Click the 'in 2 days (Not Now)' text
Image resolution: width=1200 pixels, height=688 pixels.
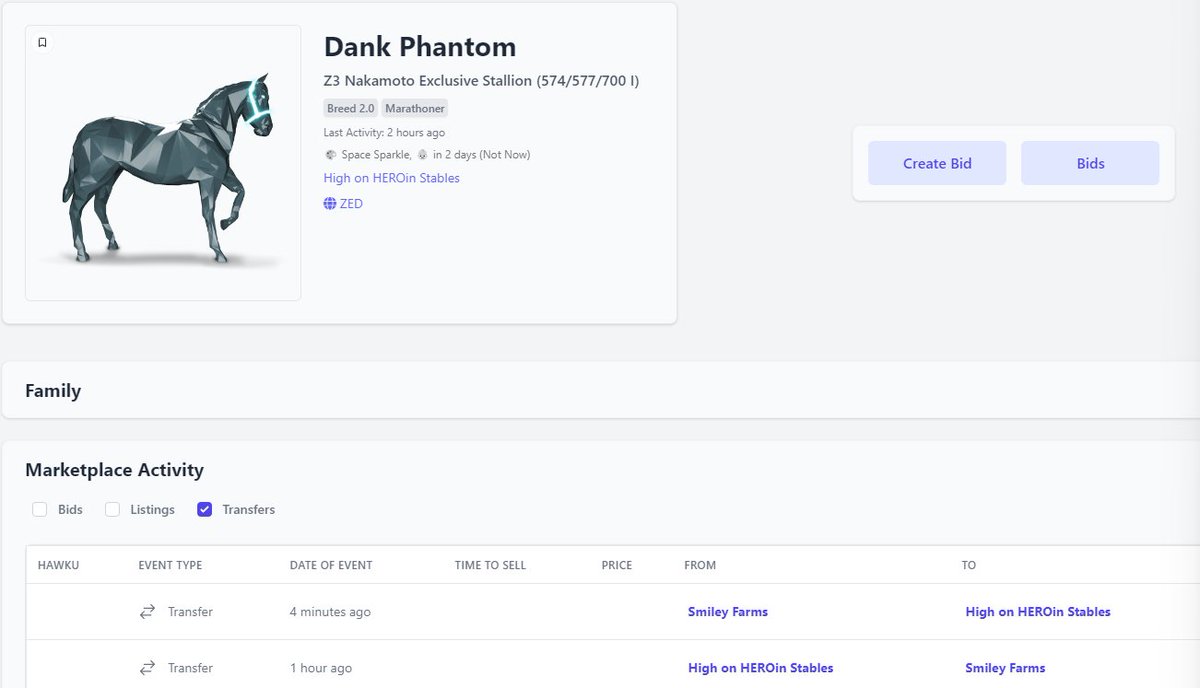pos(481,155)
